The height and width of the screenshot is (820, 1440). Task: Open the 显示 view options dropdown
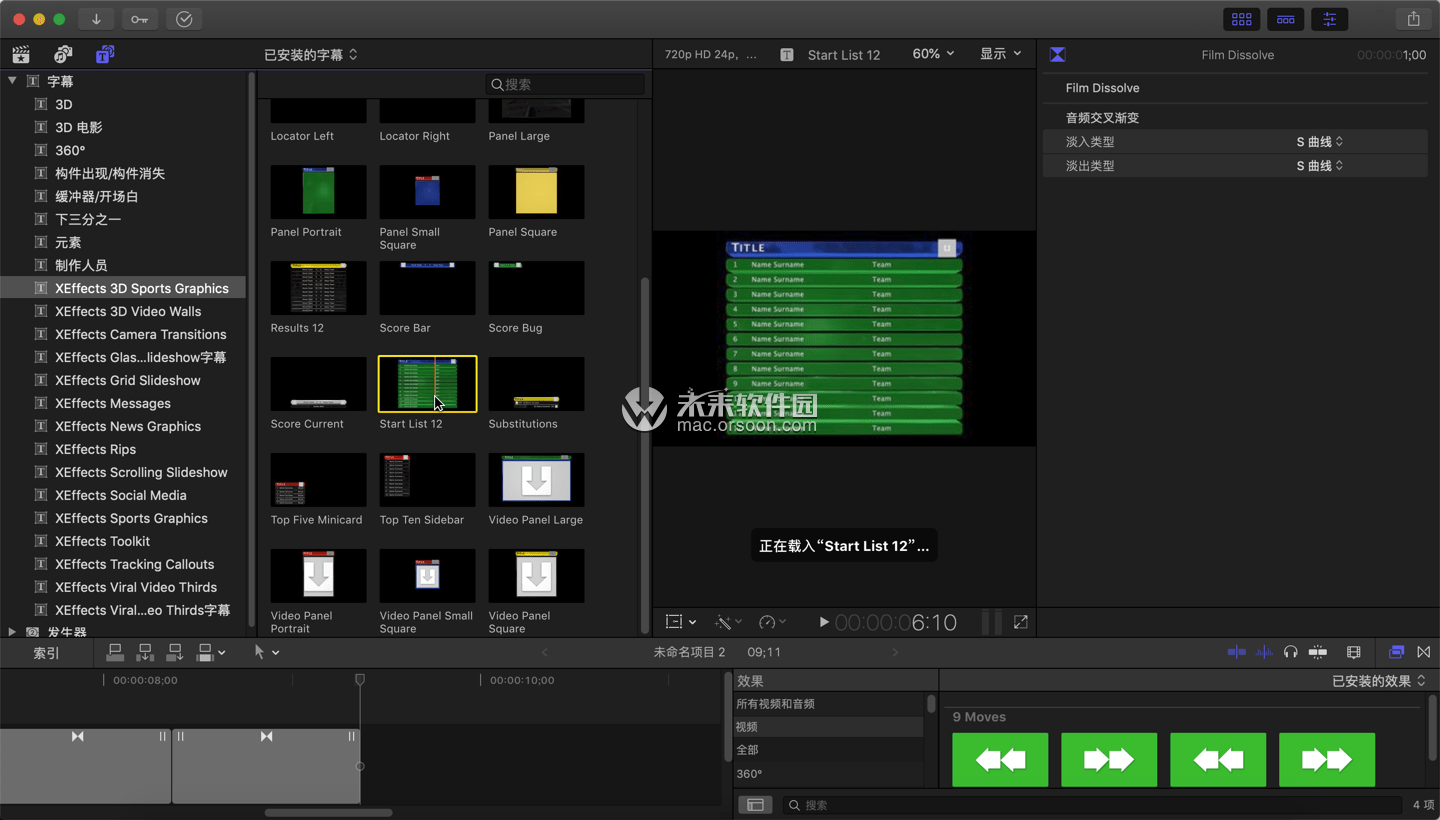pos(1001,54)
